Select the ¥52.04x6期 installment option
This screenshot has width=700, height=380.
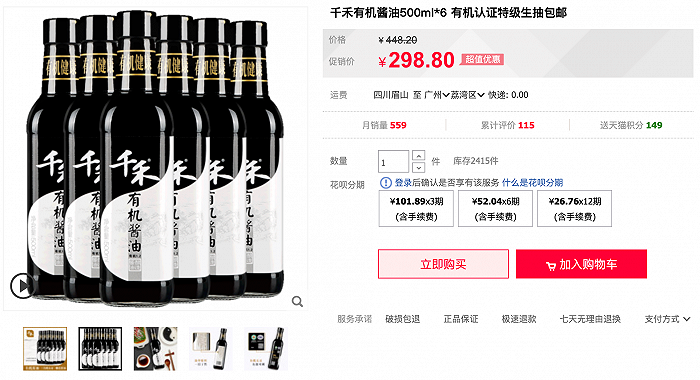(x=495, y=209)
